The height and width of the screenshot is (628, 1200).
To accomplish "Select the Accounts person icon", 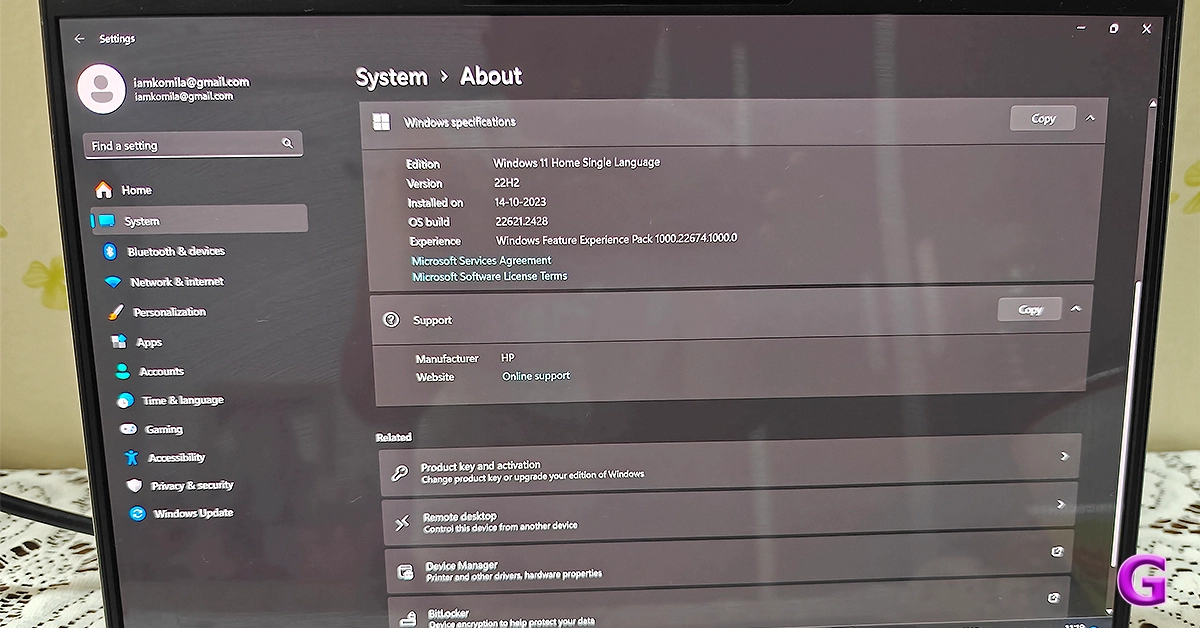I will pyautogui.click(x=122, y=371).
